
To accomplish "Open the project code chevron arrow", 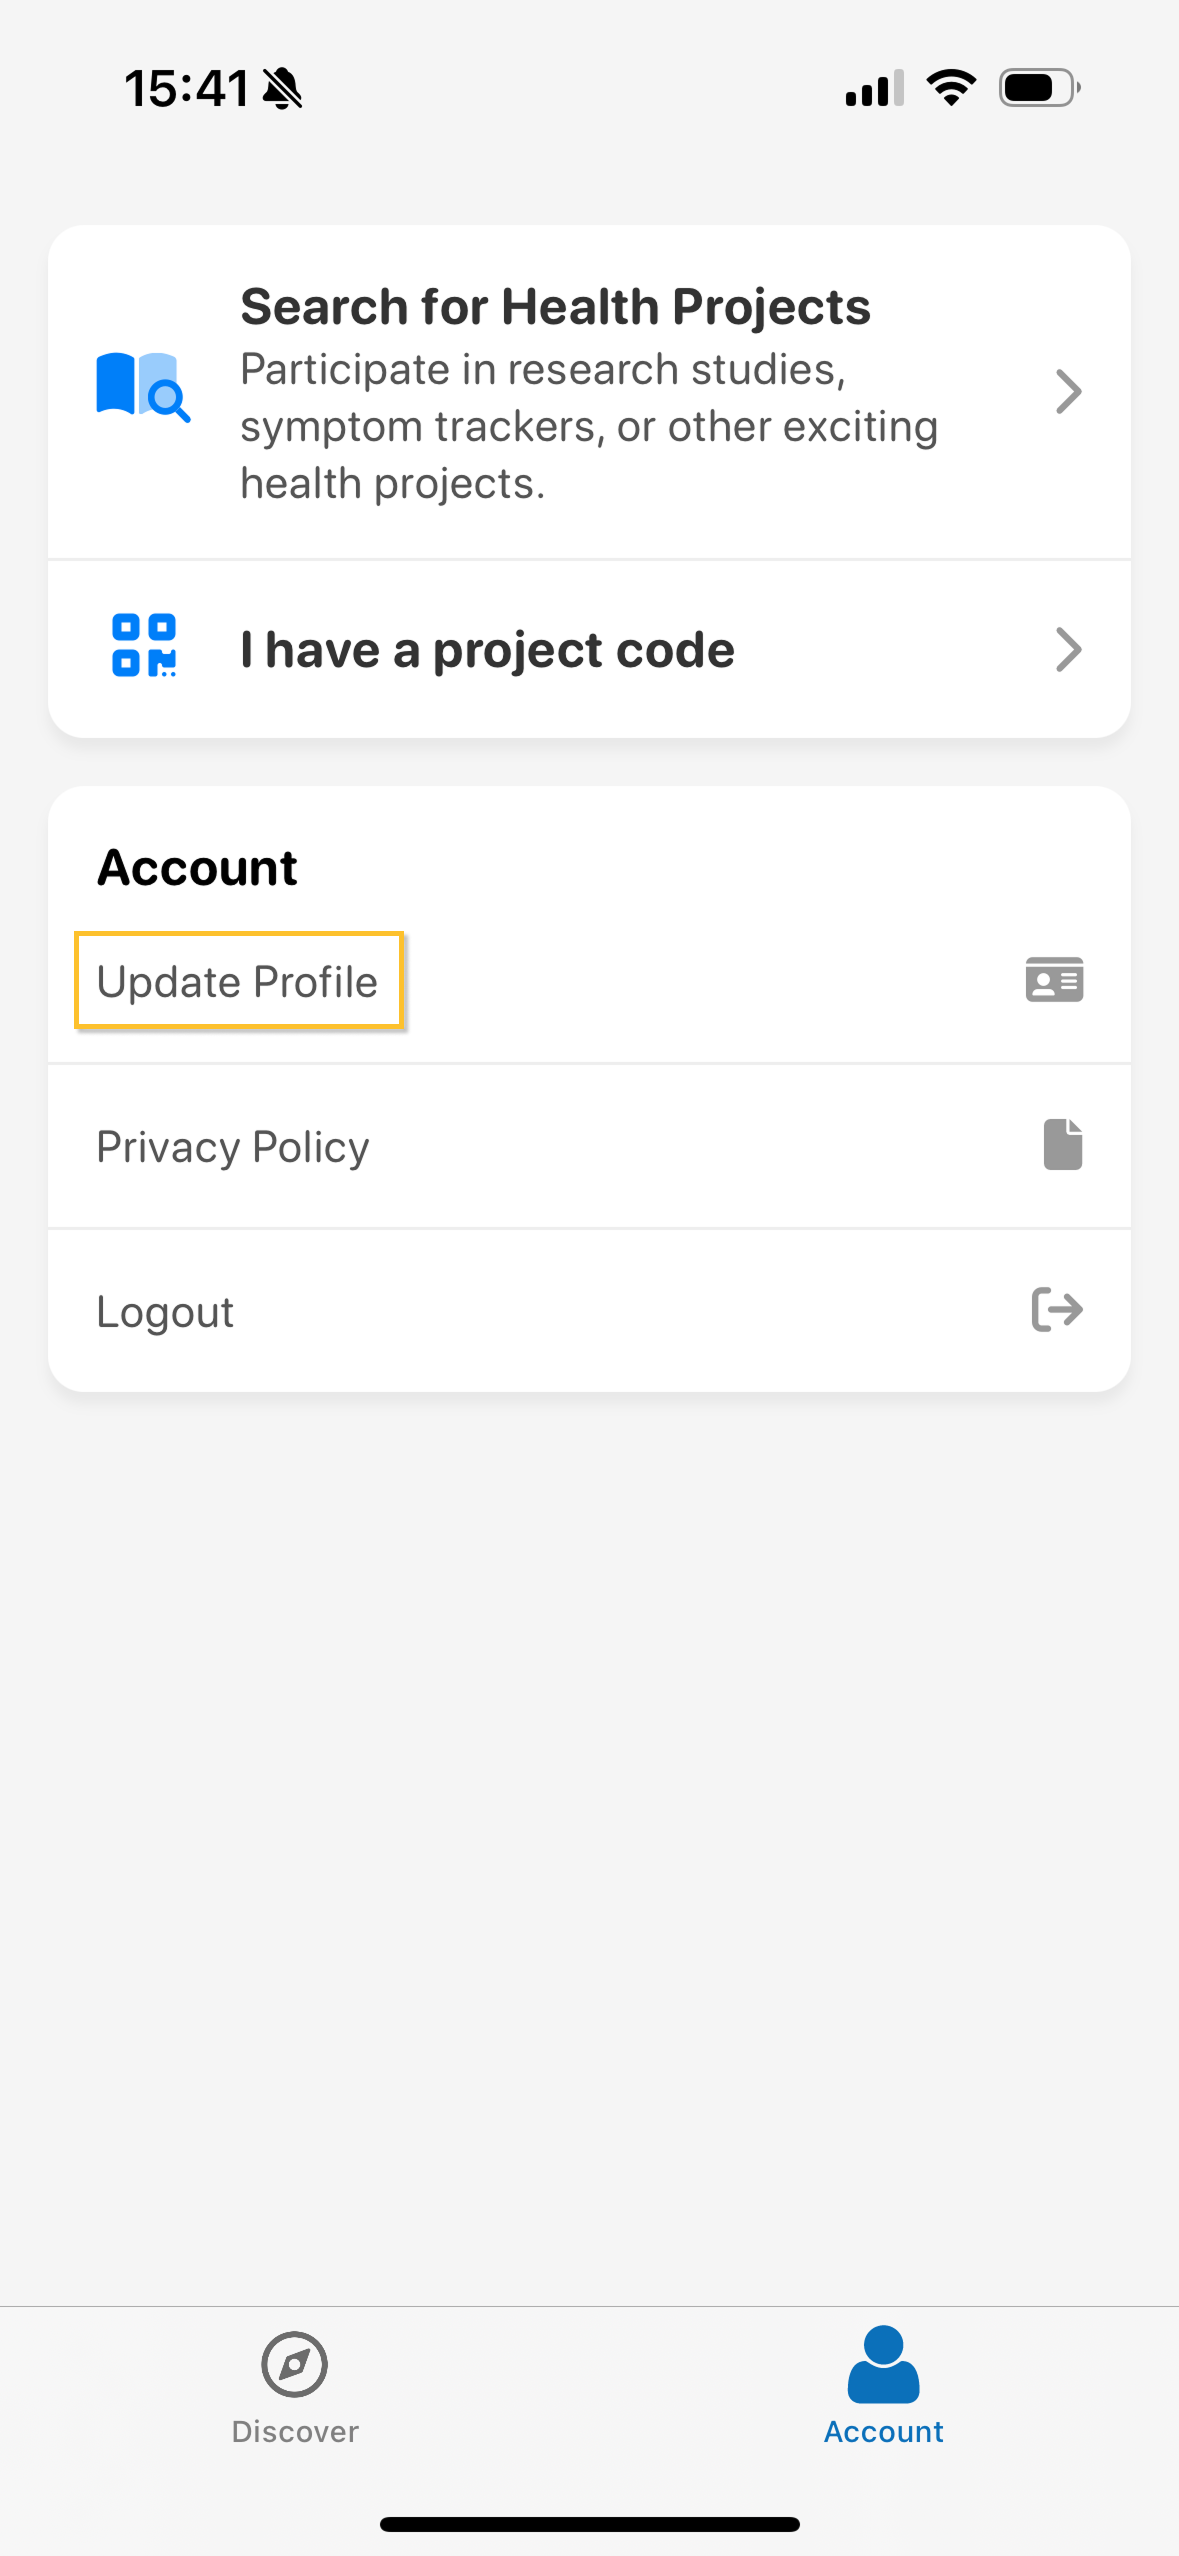I will tap(1068, 650).
